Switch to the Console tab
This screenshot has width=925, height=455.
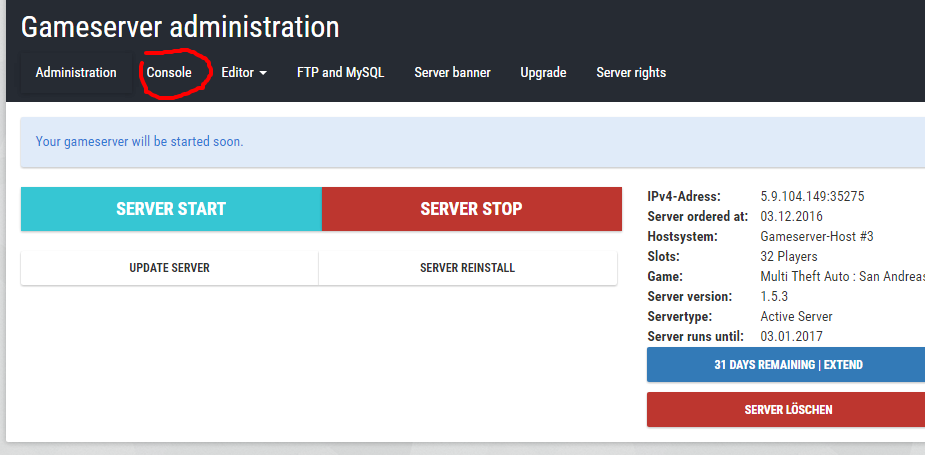169,72
